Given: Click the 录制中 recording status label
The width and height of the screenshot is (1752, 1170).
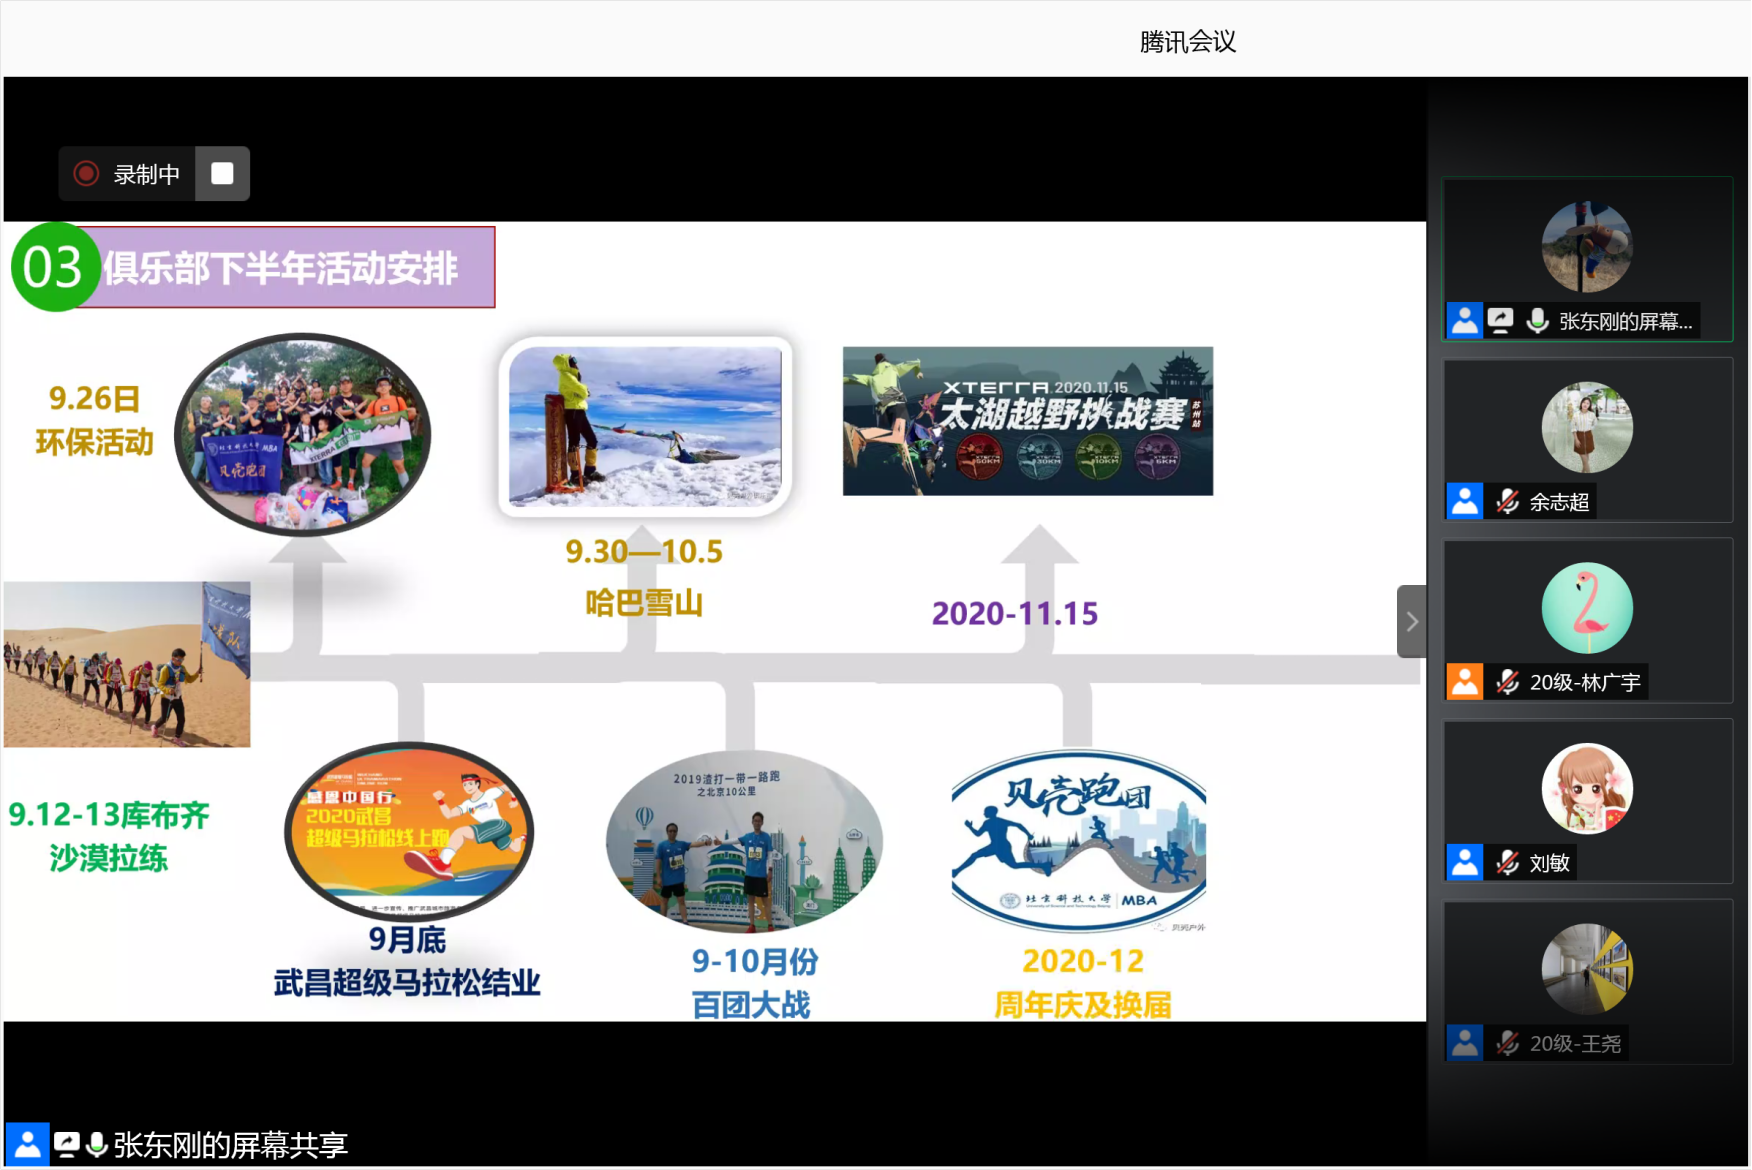Looking at the screenshot, I should pos(146,174).
